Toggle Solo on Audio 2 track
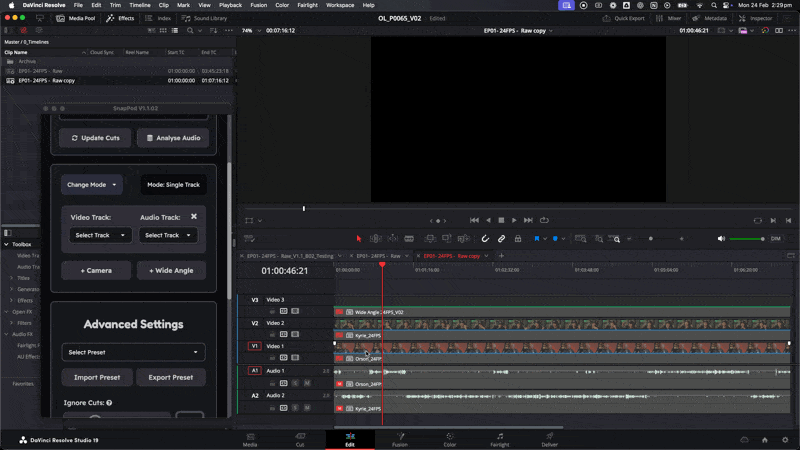Image resolution: width=800 pixels, height=450 pixels. point(295,408)
